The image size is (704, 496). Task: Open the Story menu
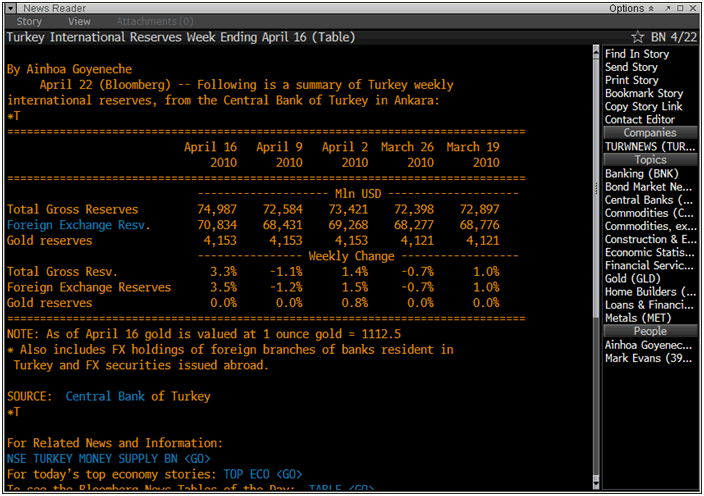click(x=29, y=21)
